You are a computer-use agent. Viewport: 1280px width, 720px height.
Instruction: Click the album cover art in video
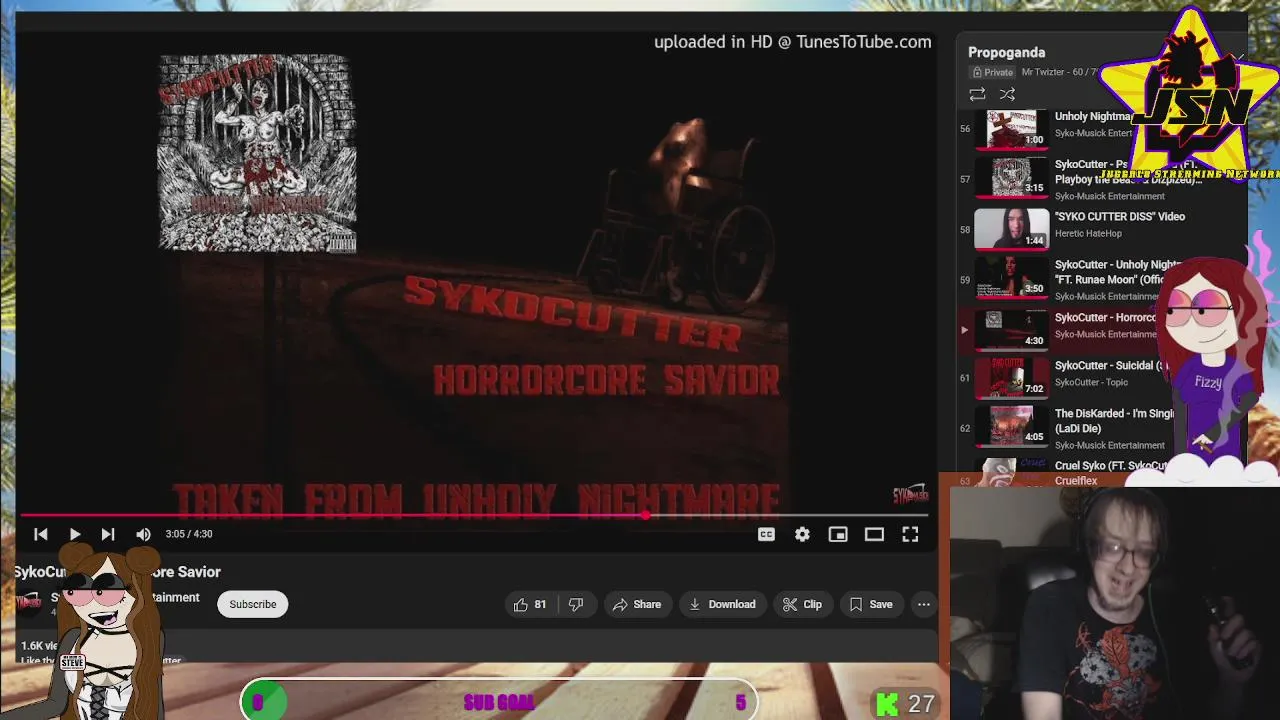point(257,153)
